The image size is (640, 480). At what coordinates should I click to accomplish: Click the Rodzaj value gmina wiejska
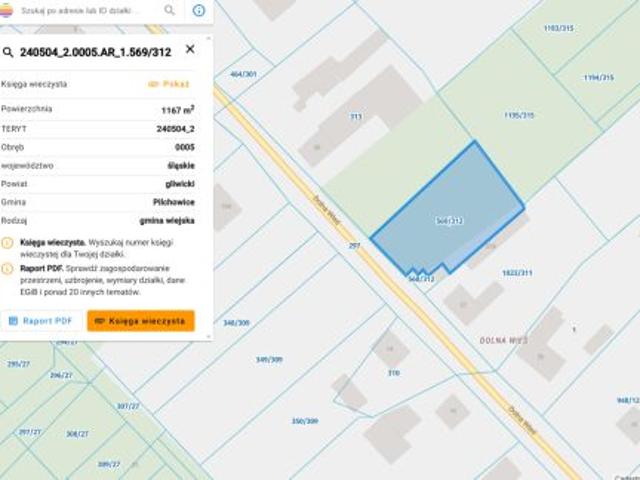pos(167,220)
